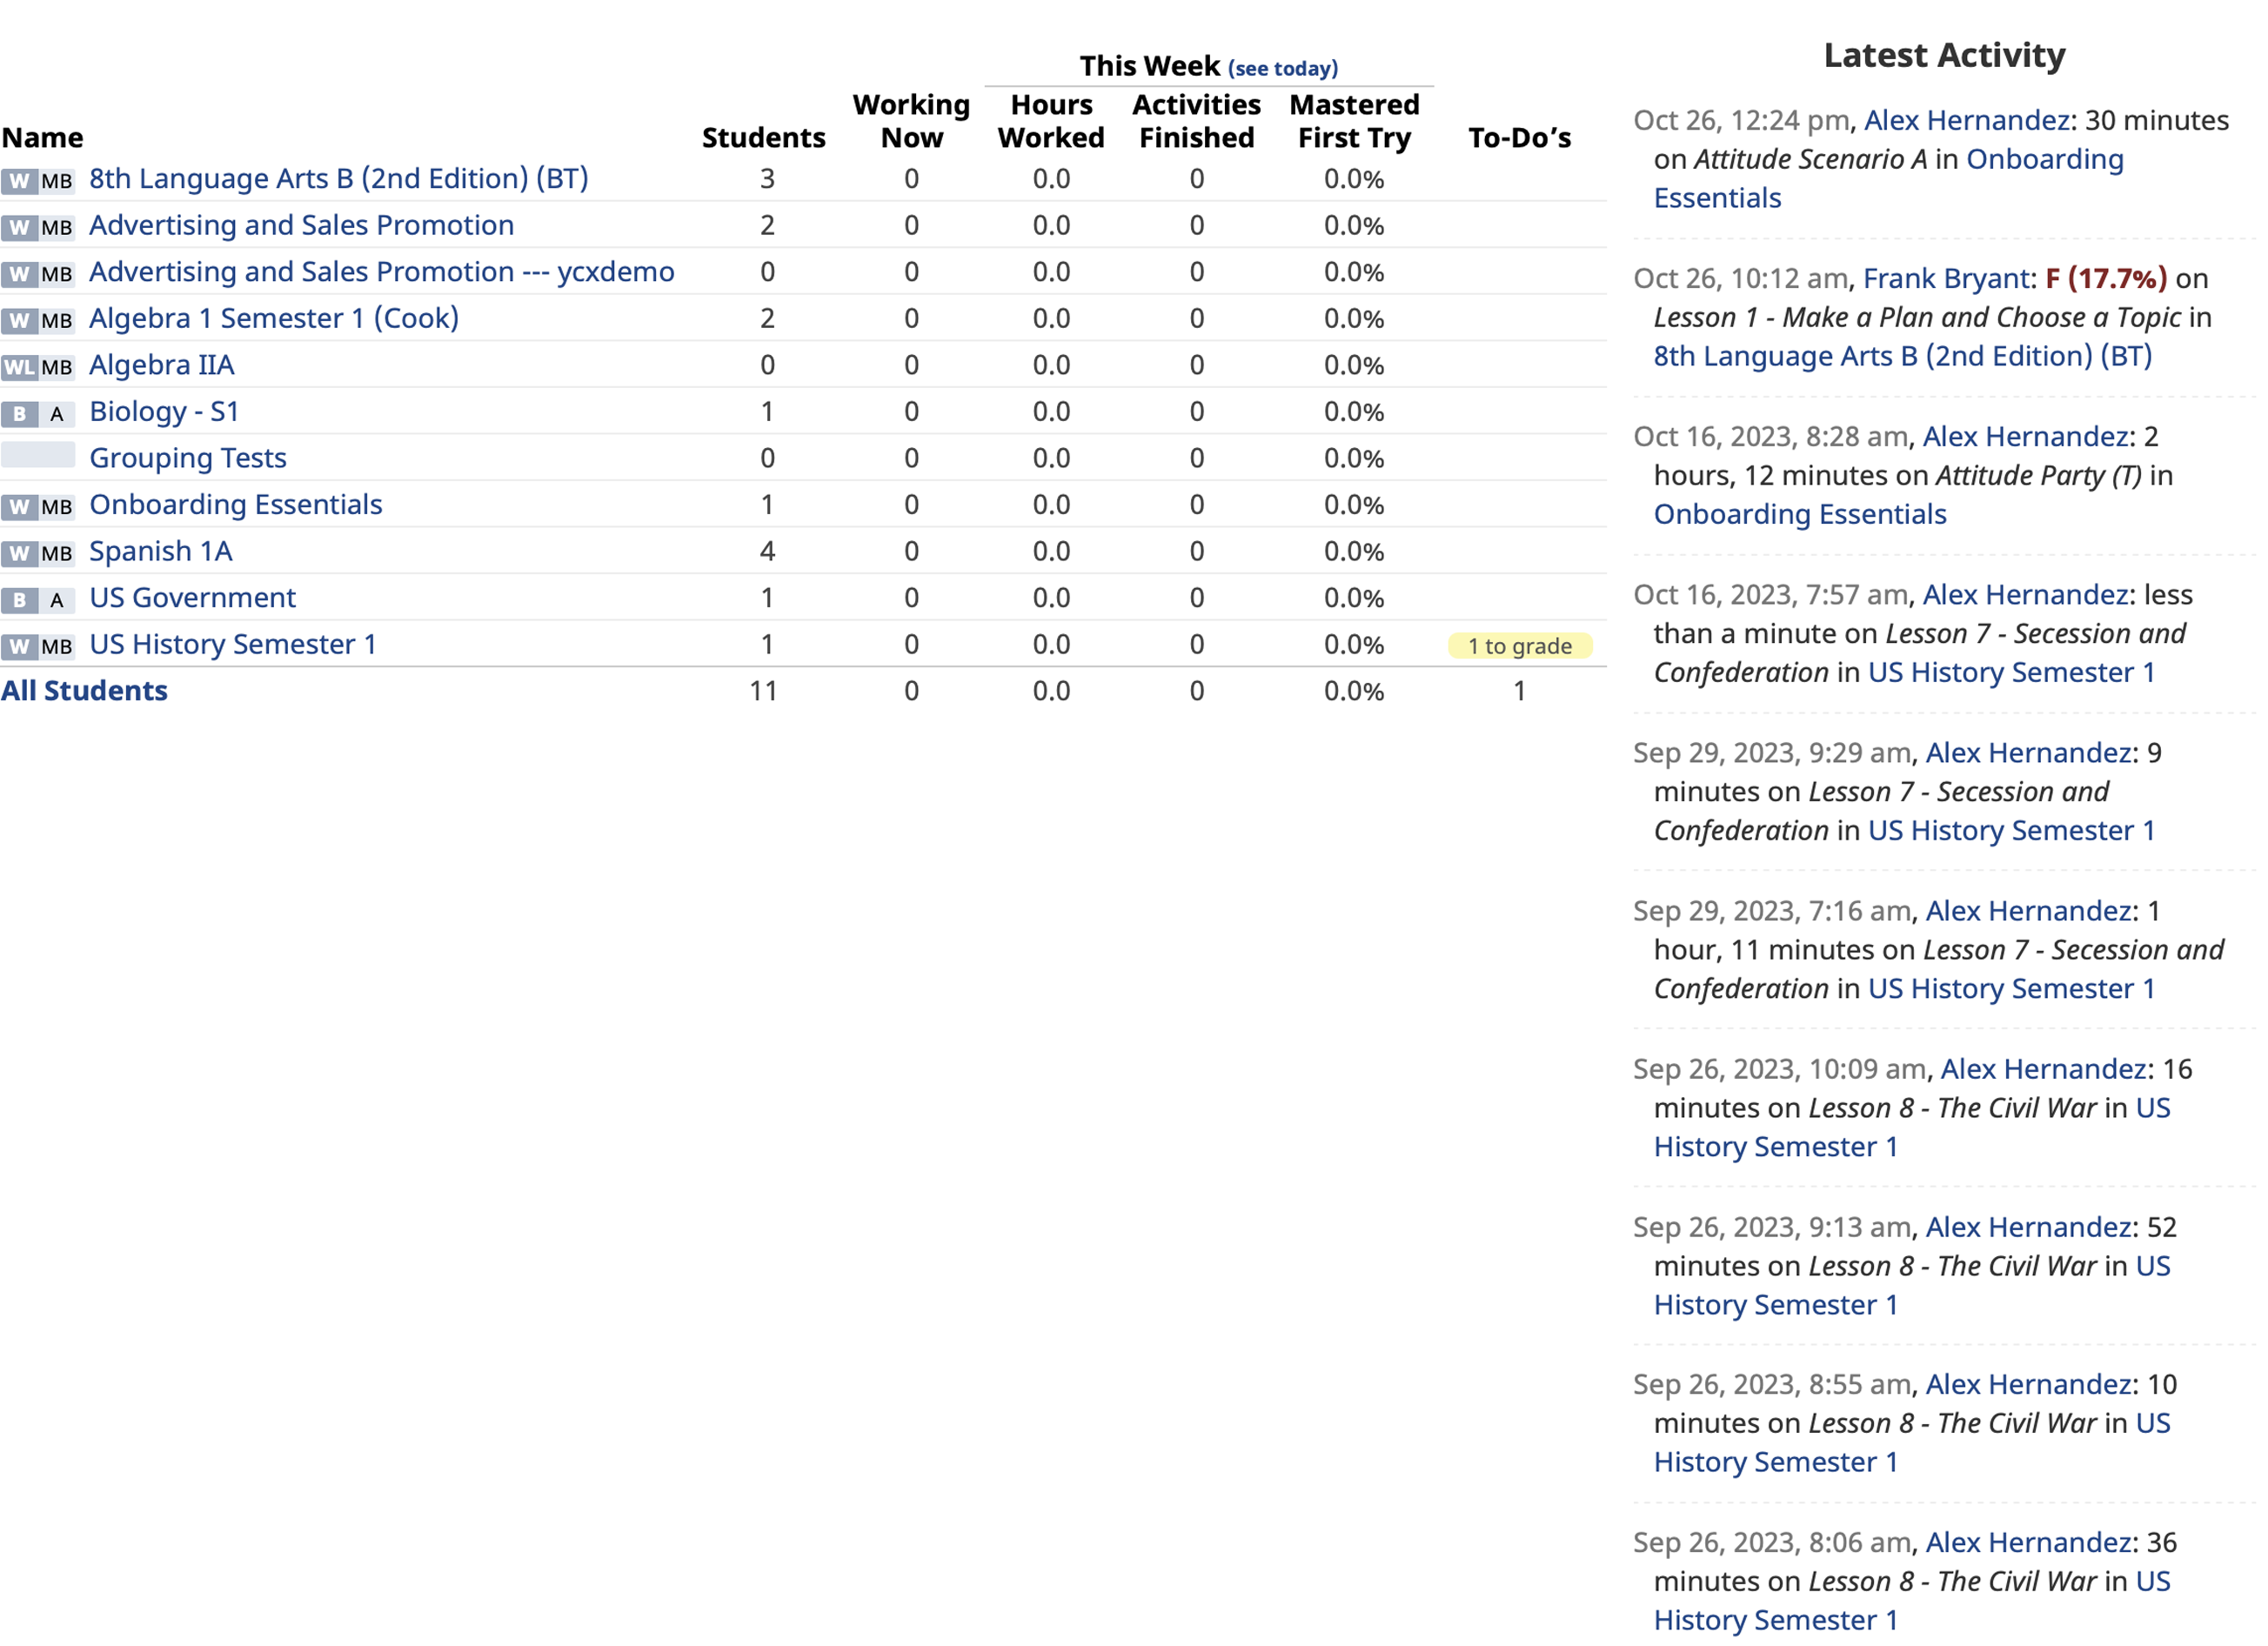Viewport: 2268px width, 1646px height.
Task: Open the Grouping Tests course
Action: [x=188, y=458]
